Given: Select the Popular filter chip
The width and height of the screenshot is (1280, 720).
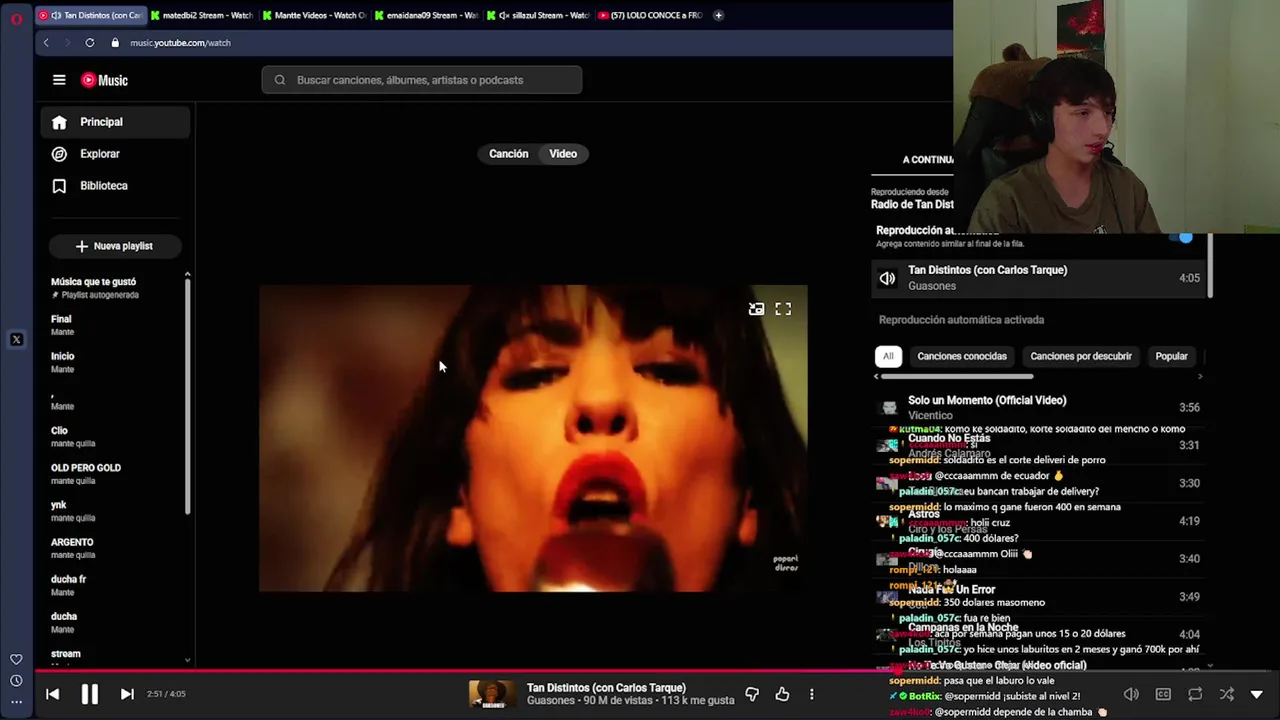Looking at the screenshot, I should 1172,356.
